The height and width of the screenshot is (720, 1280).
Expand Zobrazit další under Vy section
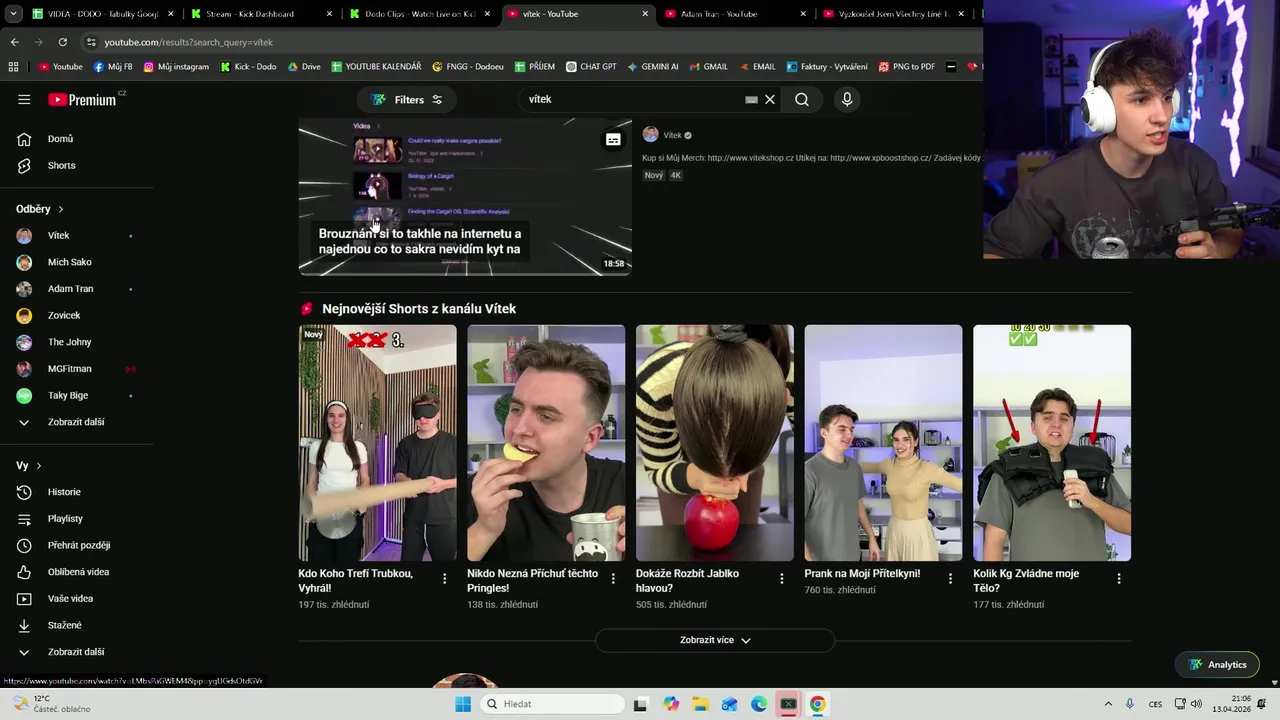coord(76,652)
